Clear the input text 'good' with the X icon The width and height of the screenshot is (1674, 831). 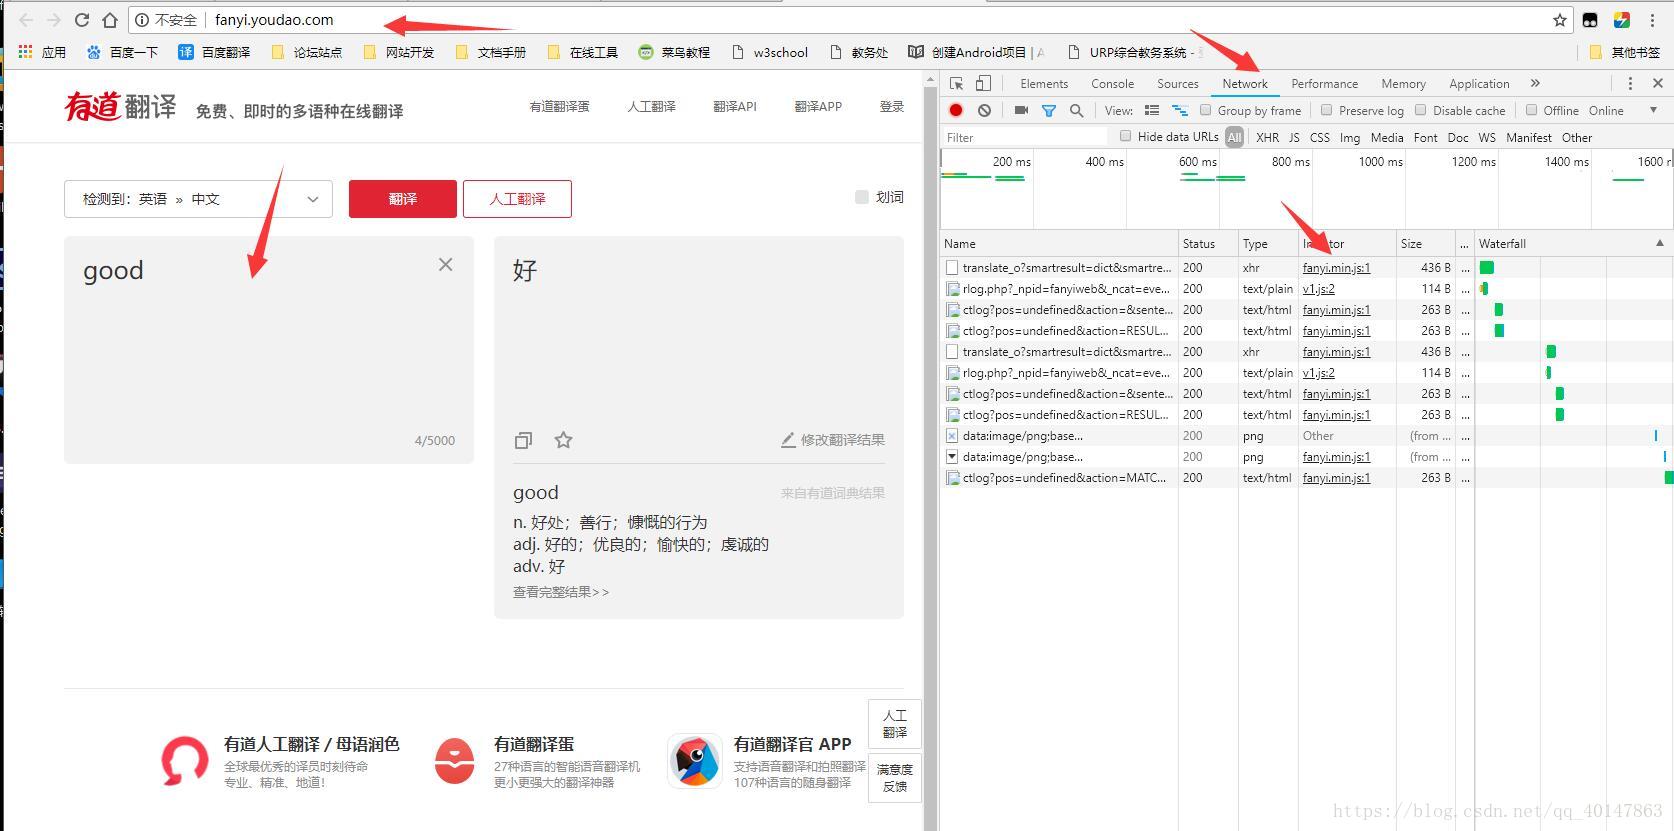[x=445, y=264]
